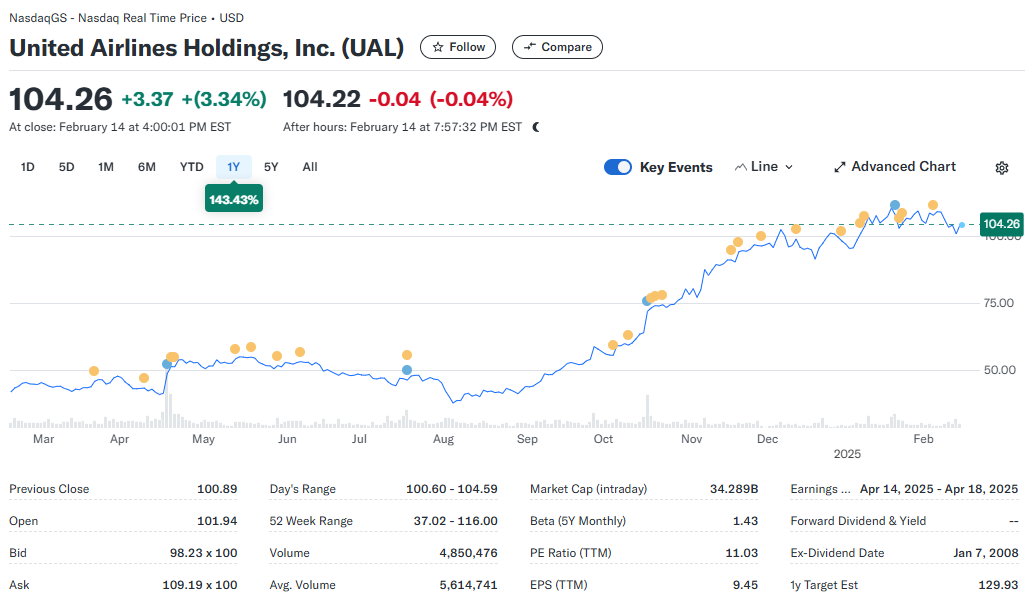The image size is (1035, 603).
Task: Click the blue event marker in late July
Action: tap(407, 370)
